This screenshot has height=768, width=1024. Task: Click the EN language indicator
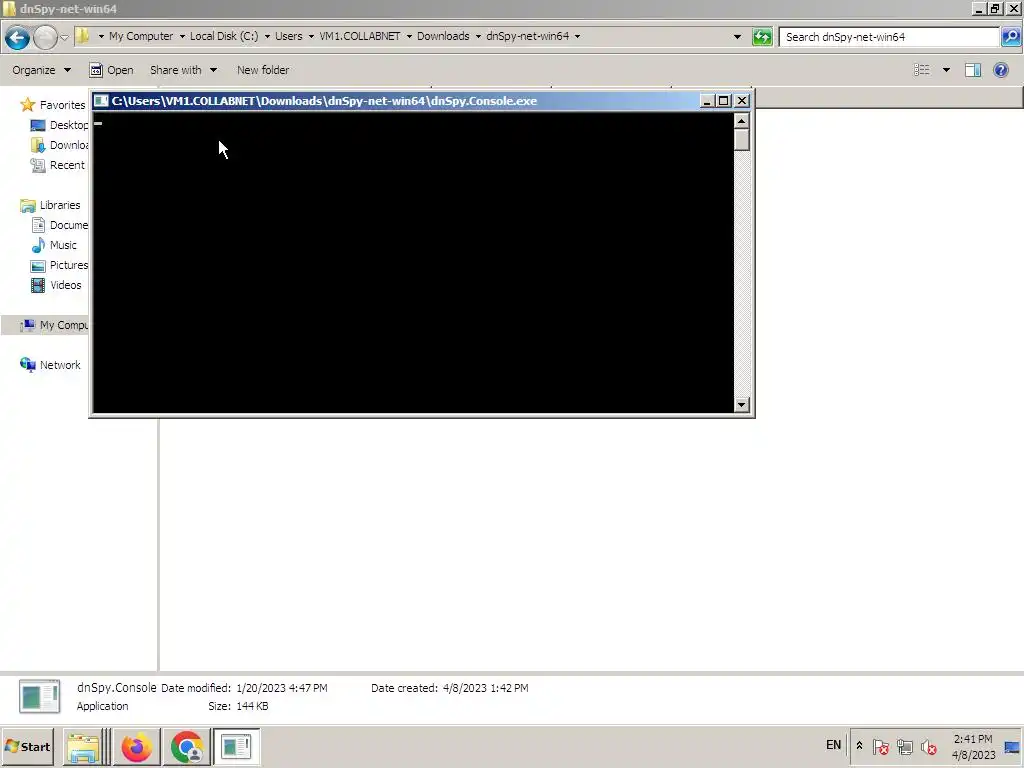(x=833, y=745)
